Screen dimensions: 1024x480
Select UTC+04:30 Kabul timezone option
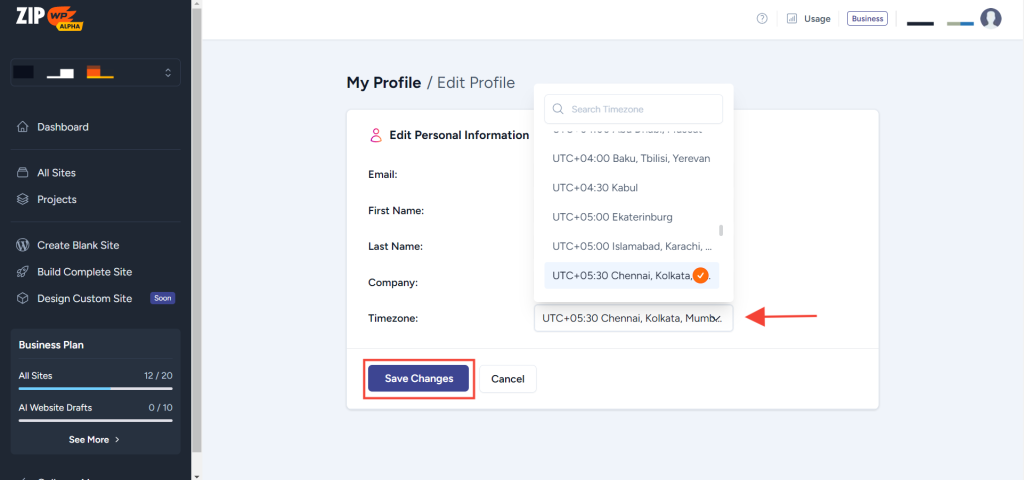click(x=595, y=187)
